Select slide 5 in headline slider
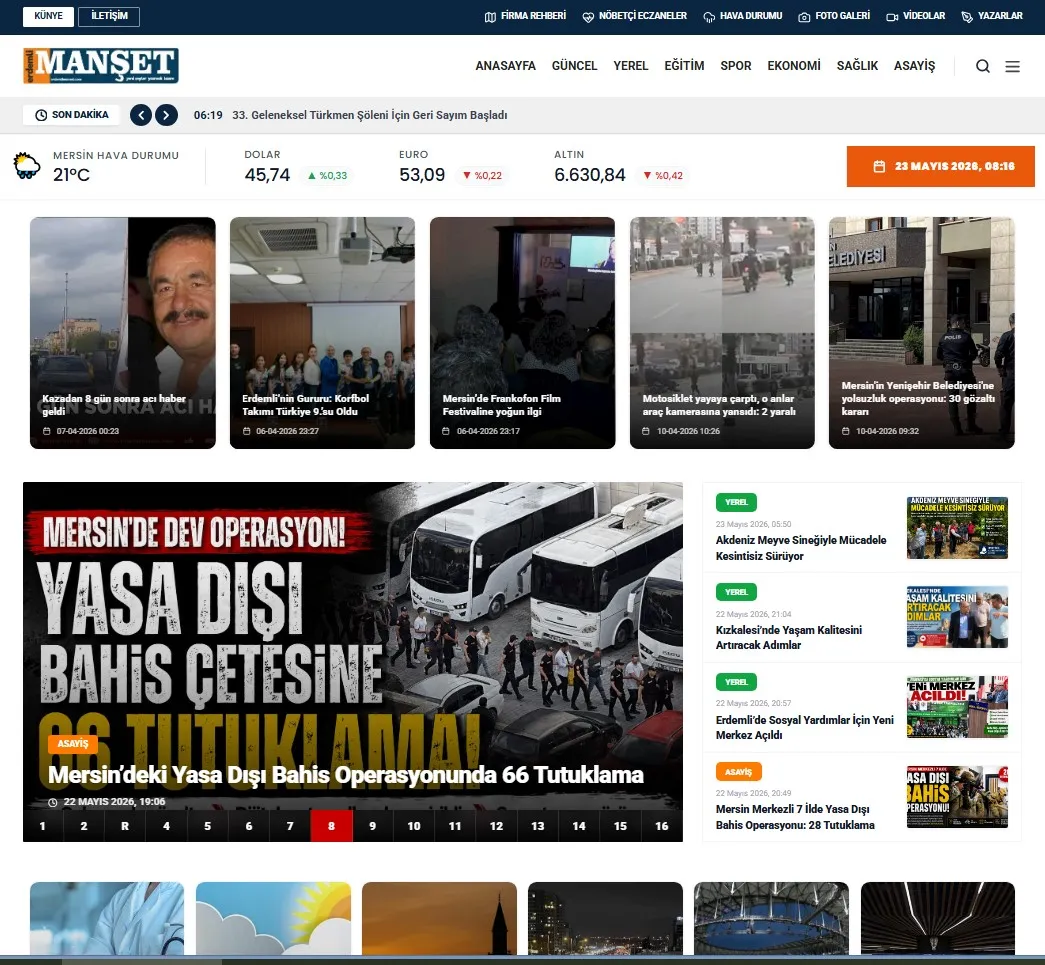Screen dimensions: 1045x965 coord(208,826)
